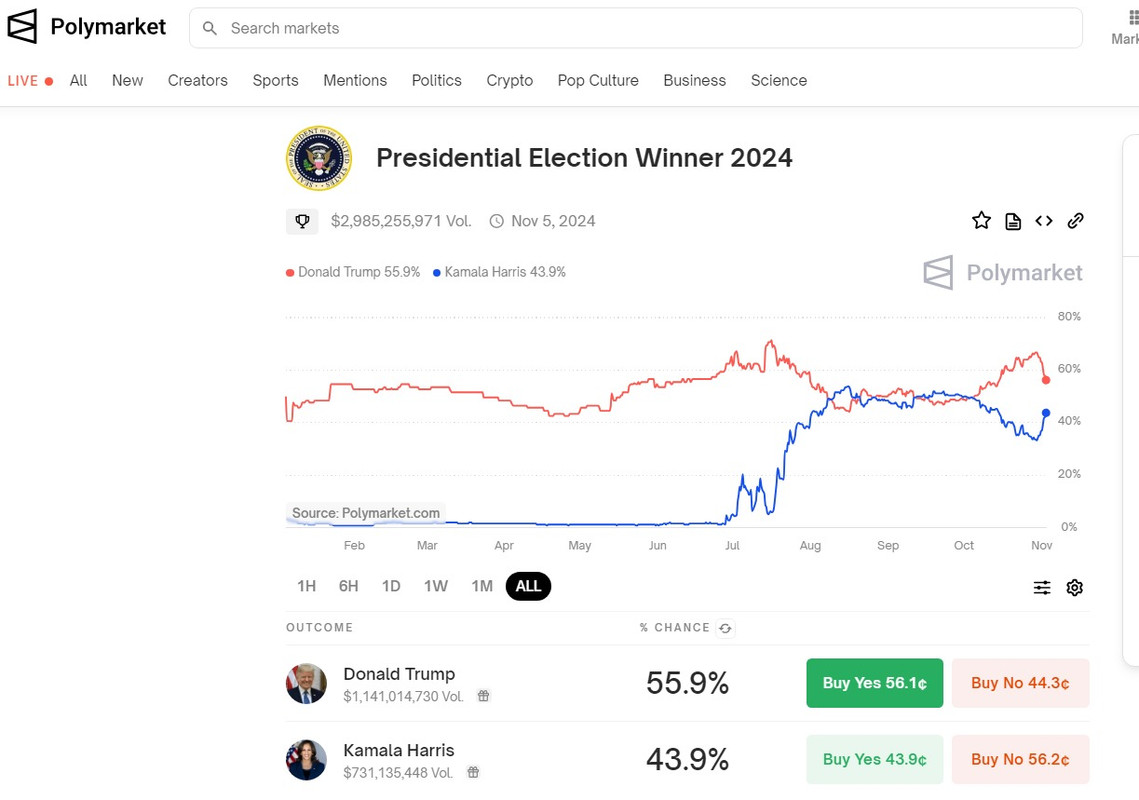This screenshot has width=1139, height=800.
Task: Click the star icon to favorite this market
Action: (981, 221)
